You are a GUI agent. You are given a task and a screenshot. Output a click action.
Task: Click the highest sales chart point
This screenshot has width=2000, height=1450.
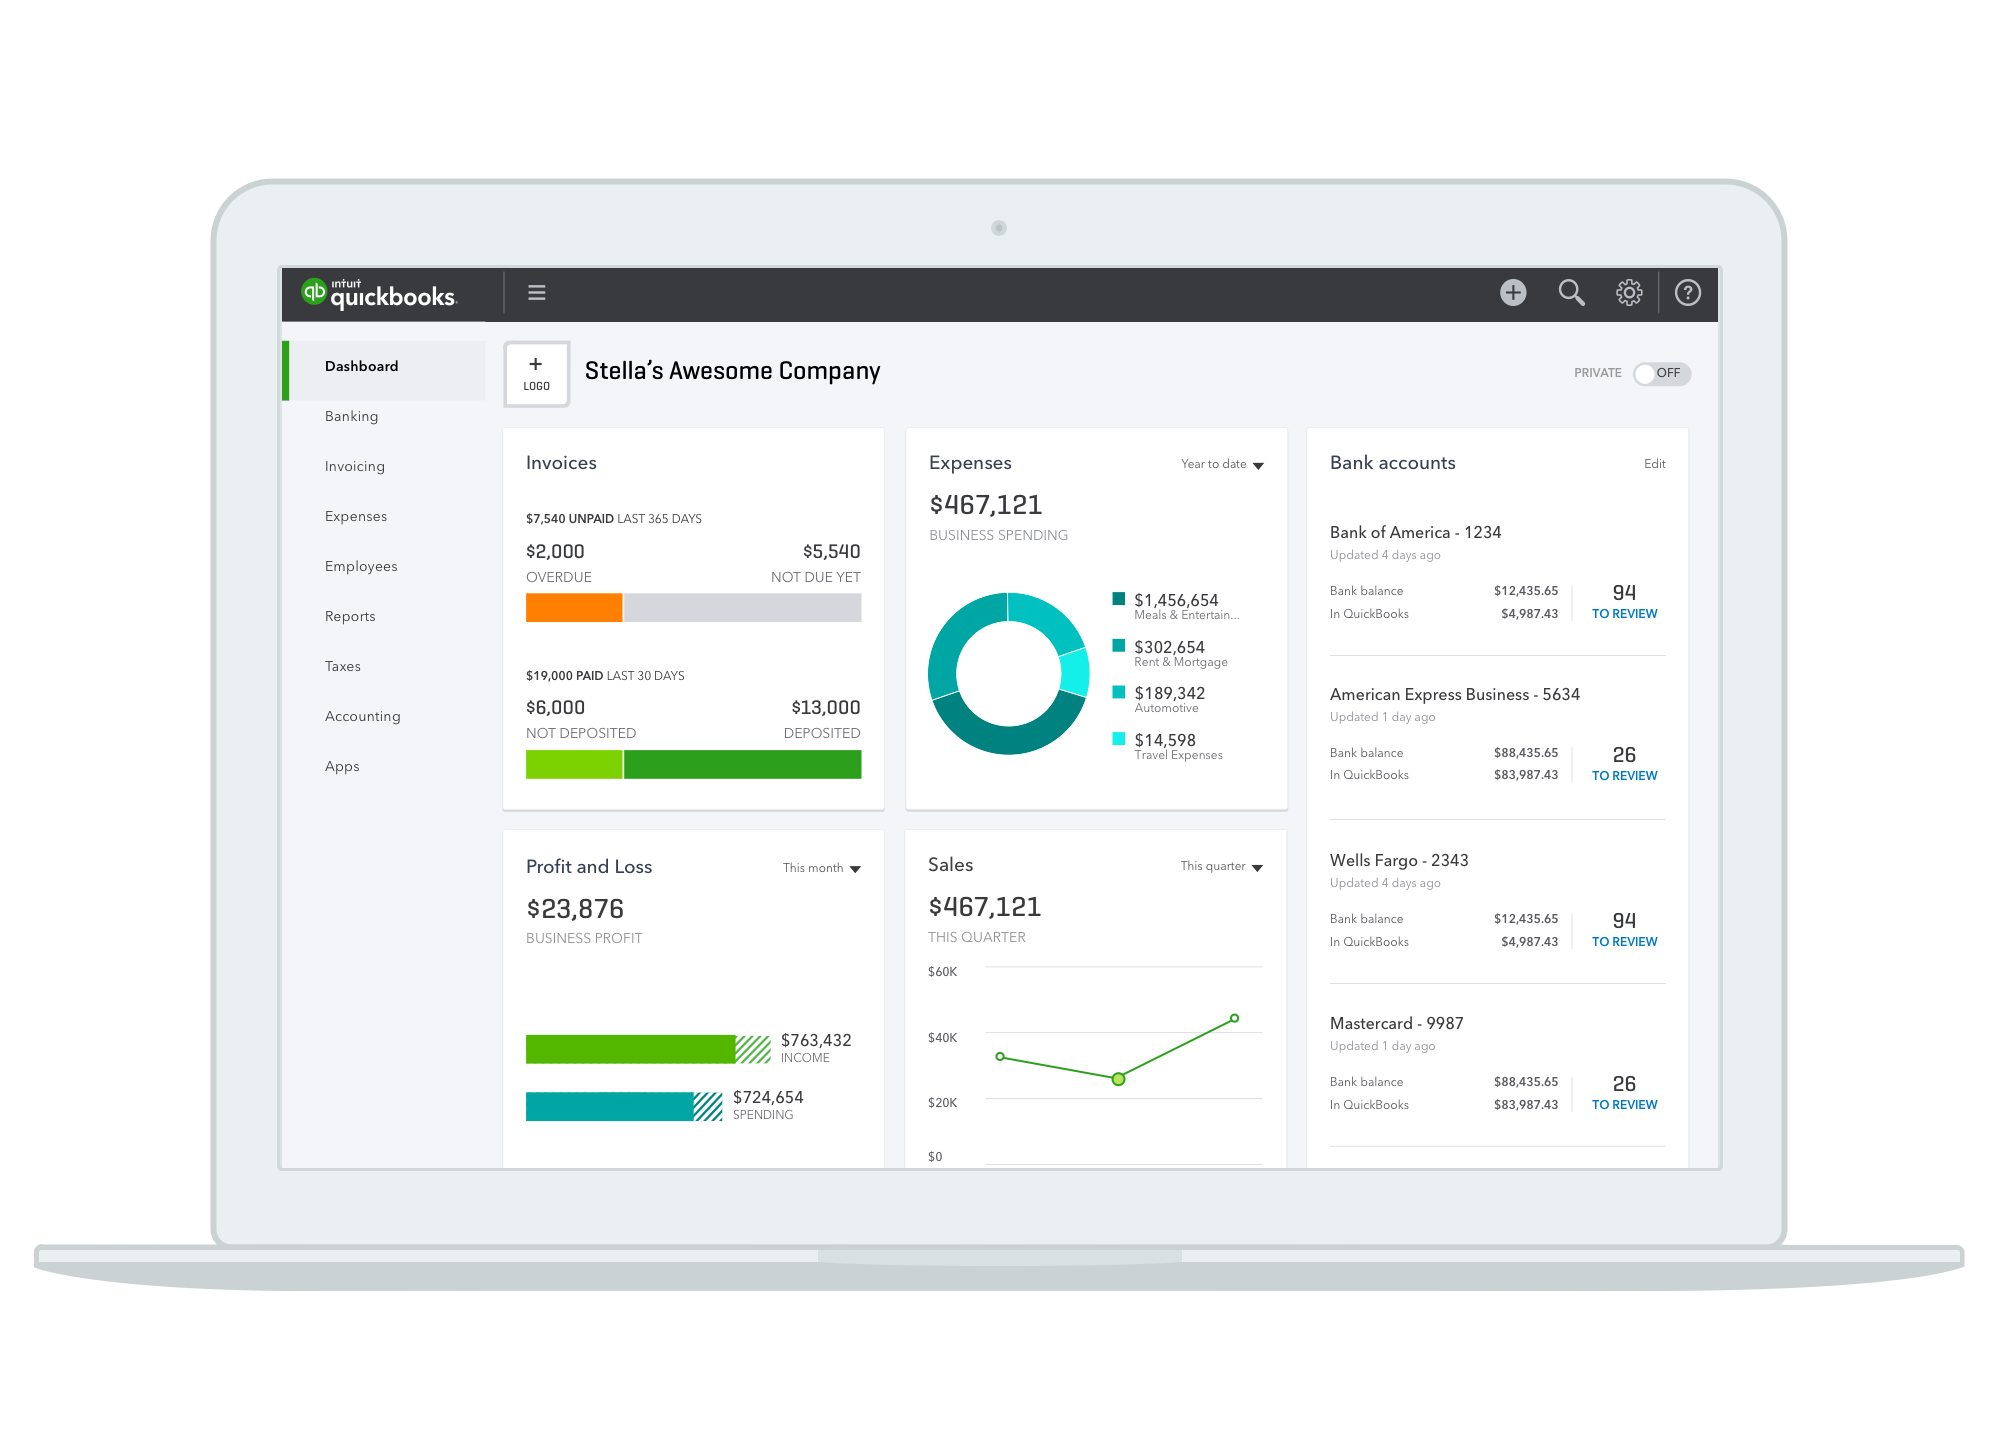(x=1235, y=1018)
